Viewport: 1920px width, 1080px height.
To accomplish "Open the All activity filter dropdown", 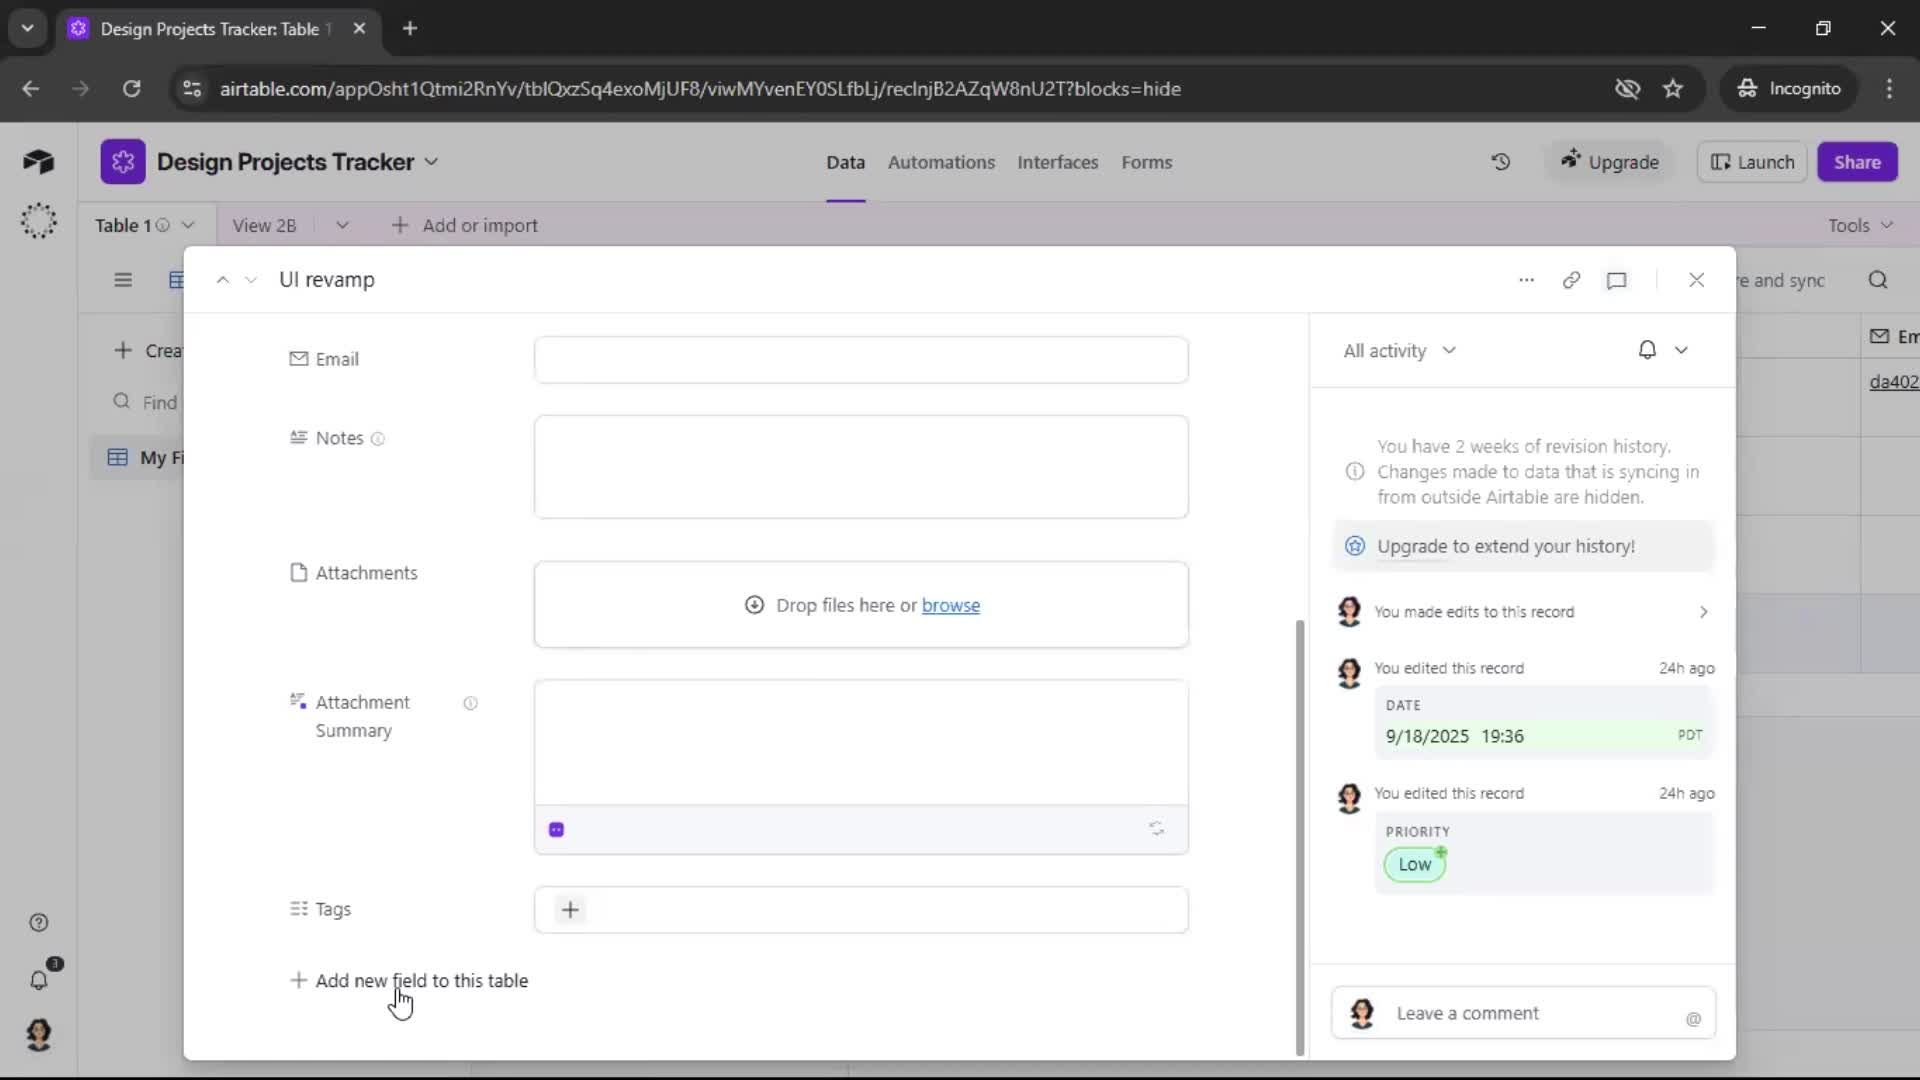I will click(1399, 350).
